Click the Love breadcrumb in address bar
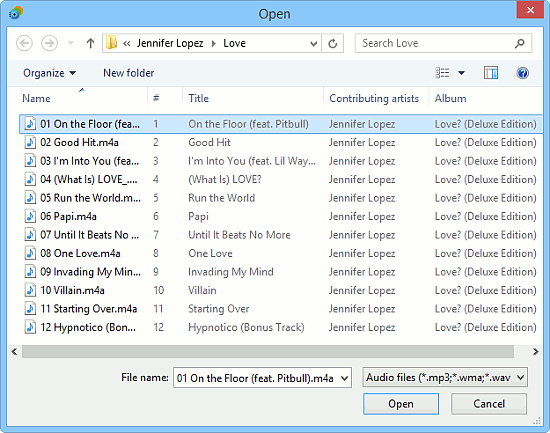 click(234, 43)
